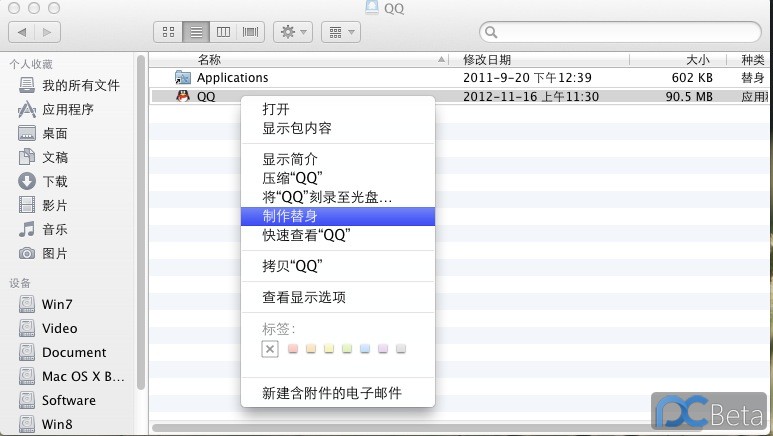This screenshot has width=773, height=436.
Task: Apply the green label color
Action: [347, 349]
